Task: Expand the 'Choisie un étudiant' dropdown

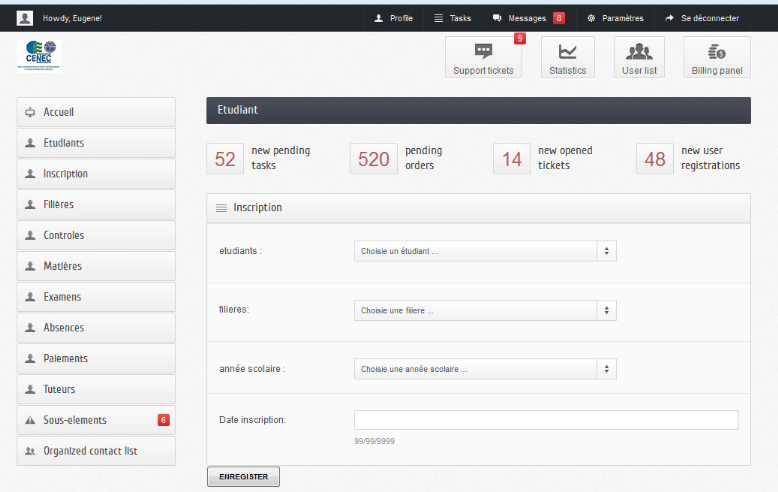Action: pyautogui.click(x=485, y=251)
